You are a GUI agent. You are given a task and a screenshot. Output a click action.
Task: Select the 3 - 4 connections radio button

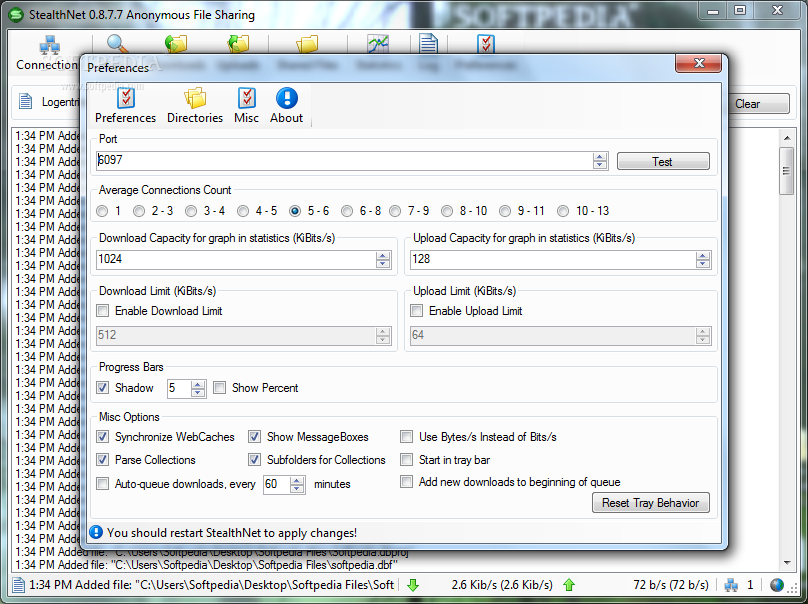(191, 211)
